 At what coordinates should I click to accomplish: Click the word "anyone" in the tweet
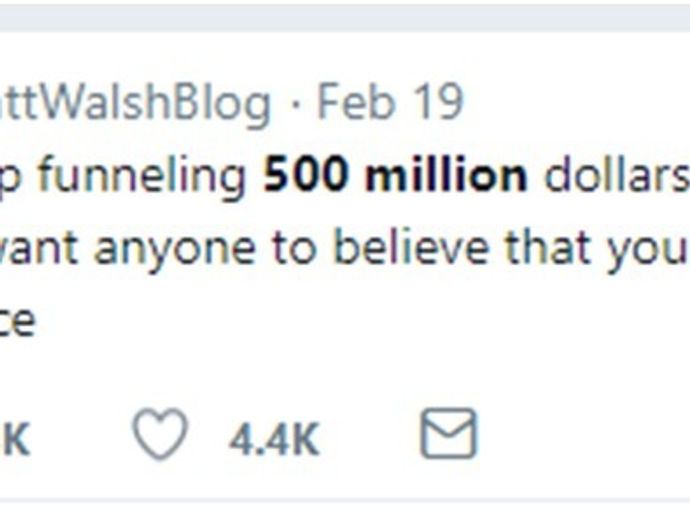coord(177,249)
